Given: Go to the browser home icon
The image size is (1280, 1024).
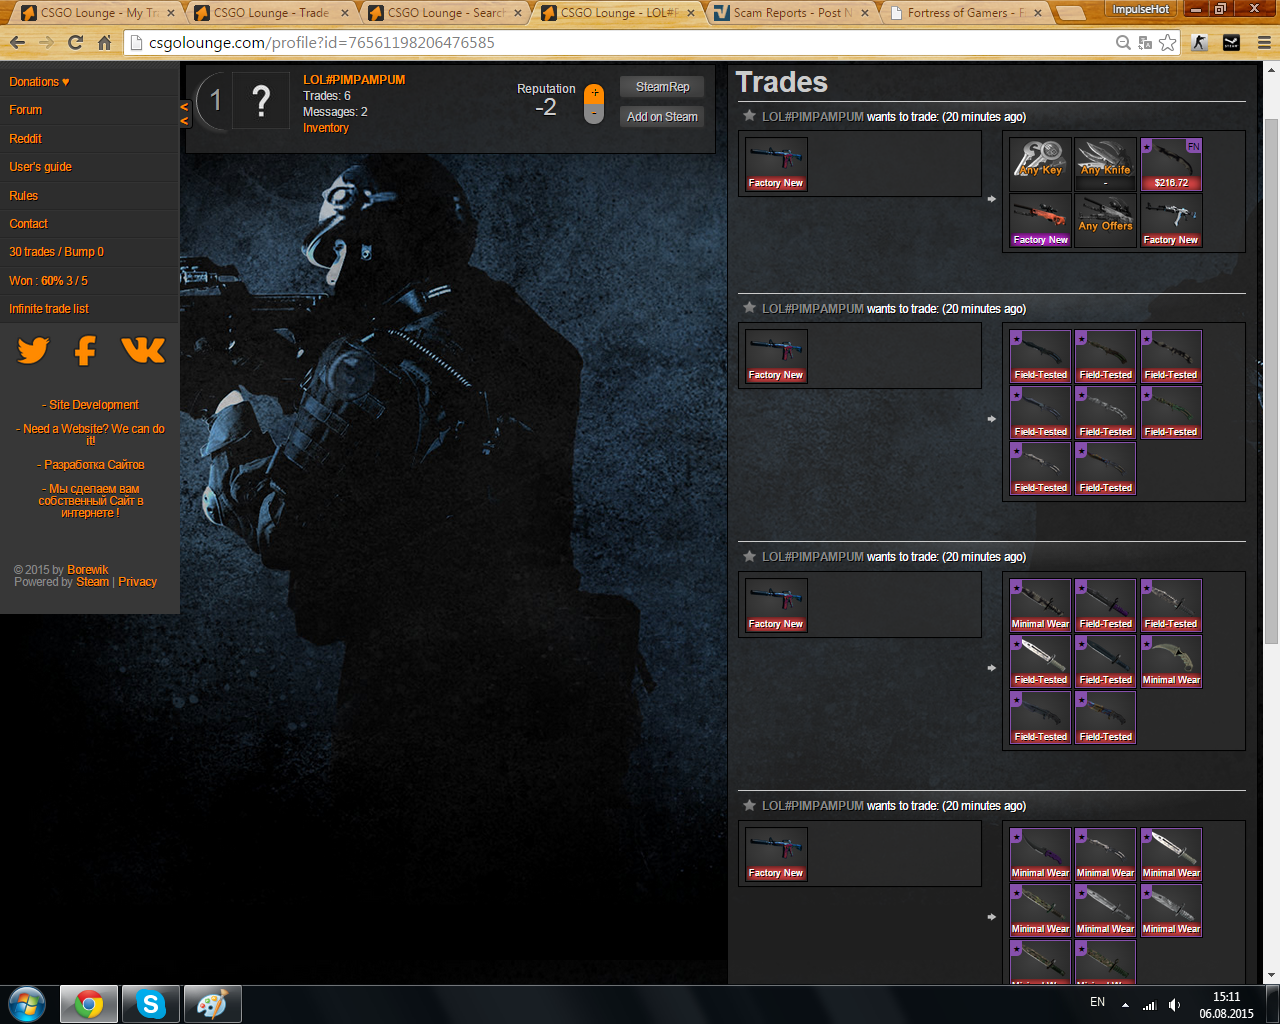Looking at the screenshot, I should (105, 43).
